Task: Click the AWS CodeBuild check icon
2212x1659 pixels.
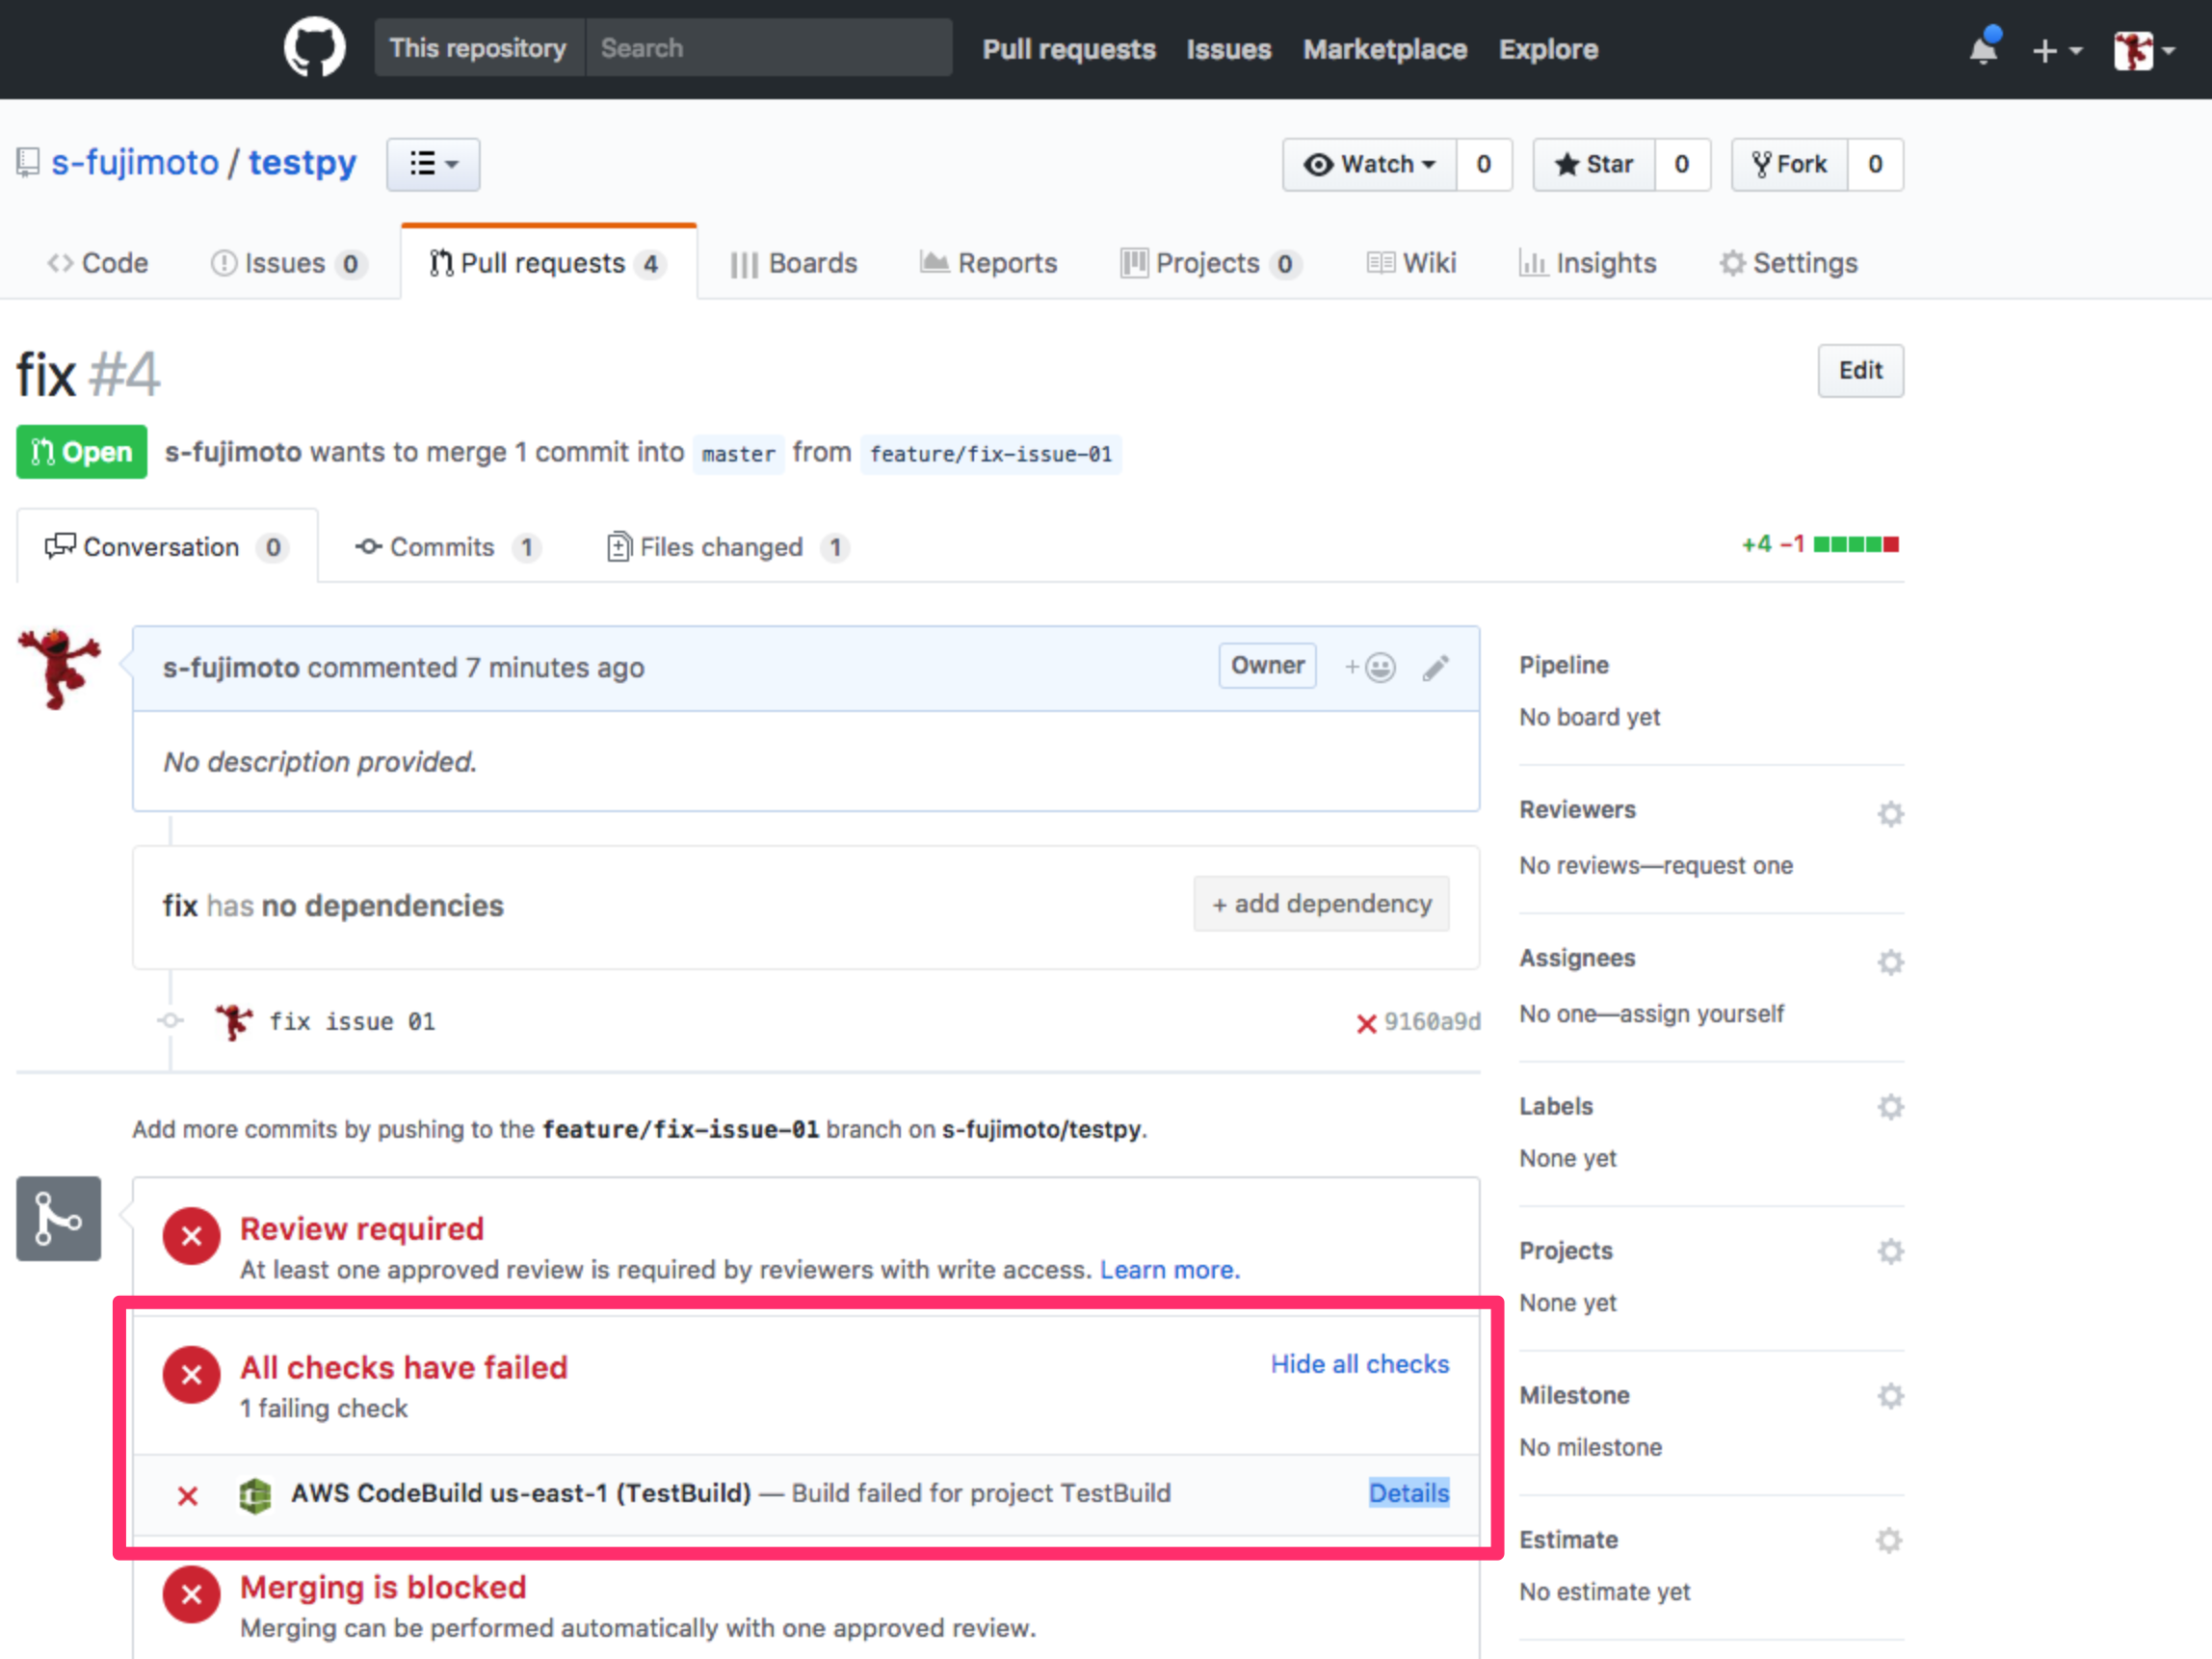Action: point(256,1494)
